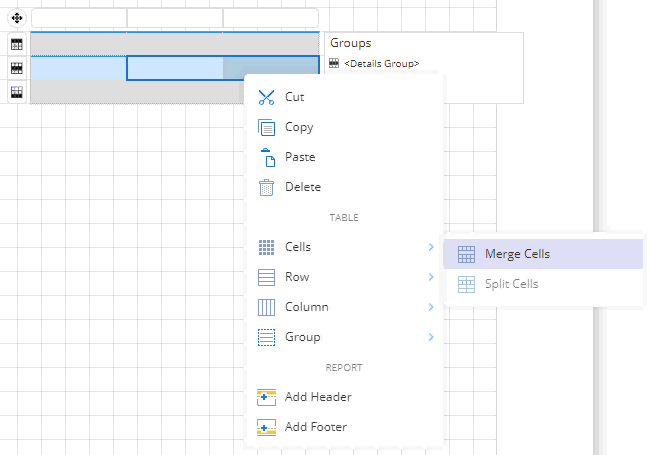653x455 pixels.
Task: Click the Merge Cells grid icon
Action: pos(466,254)
